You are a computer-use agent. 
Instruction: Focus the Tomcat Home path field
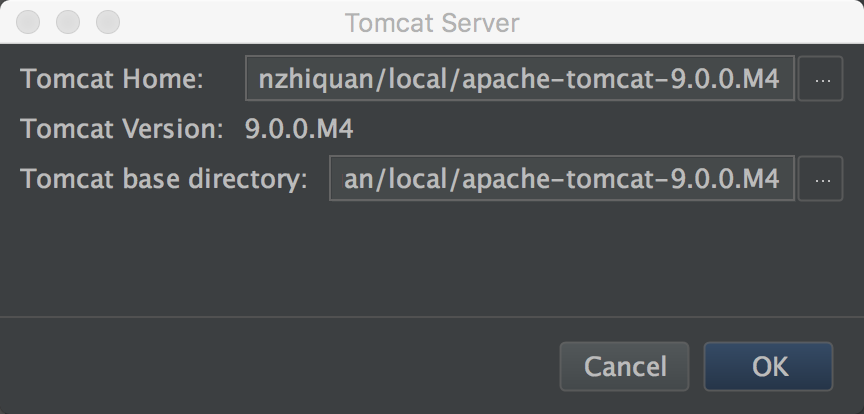point(519,79)
